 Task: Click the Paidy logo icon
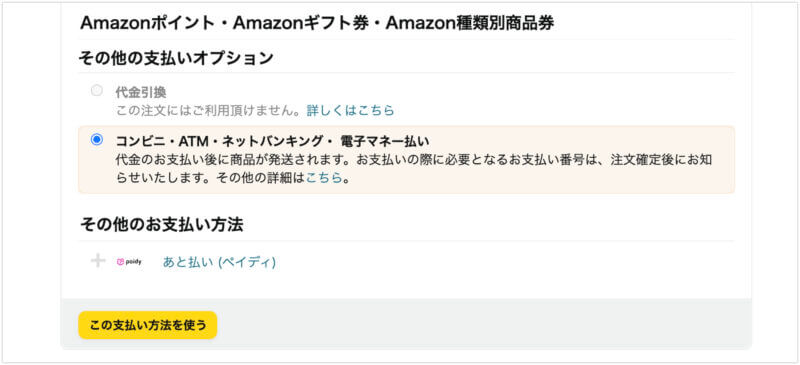coord(130,262)
